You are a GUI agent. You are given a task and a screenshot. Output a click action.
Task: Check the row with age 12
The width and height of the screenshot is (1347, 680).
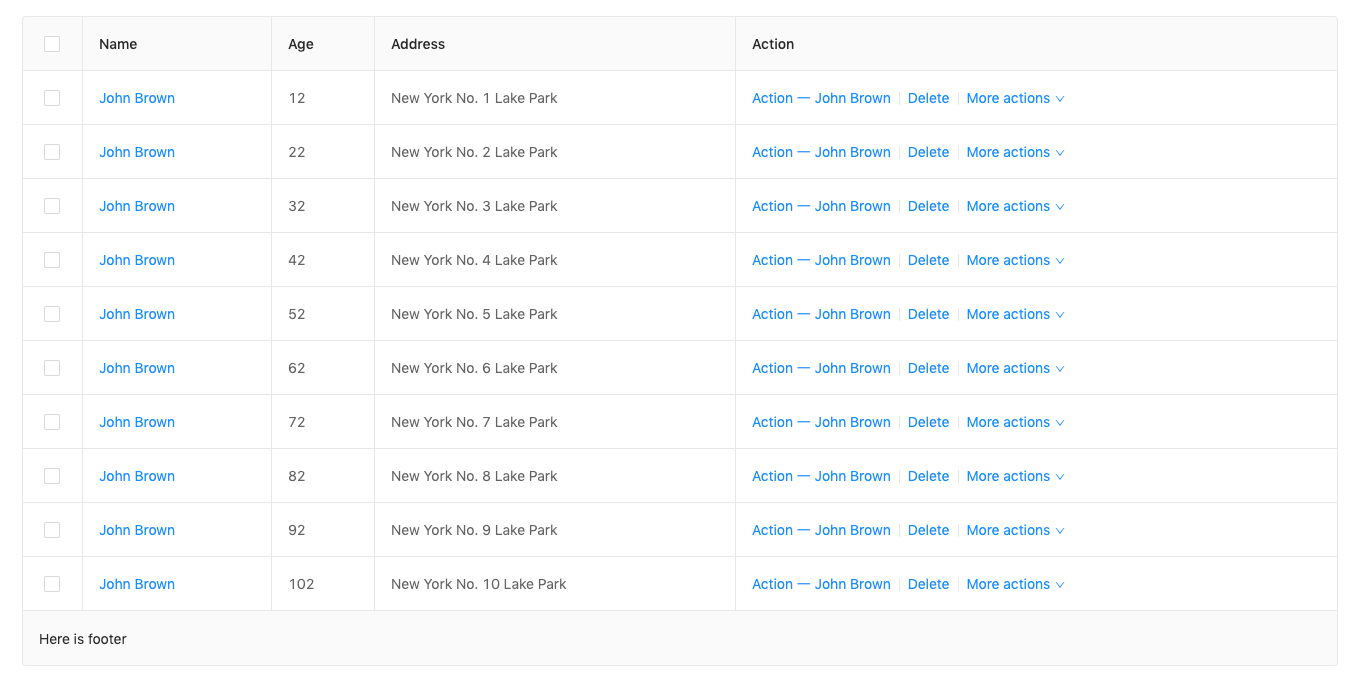pyautogui.click(x=52, y=98)
